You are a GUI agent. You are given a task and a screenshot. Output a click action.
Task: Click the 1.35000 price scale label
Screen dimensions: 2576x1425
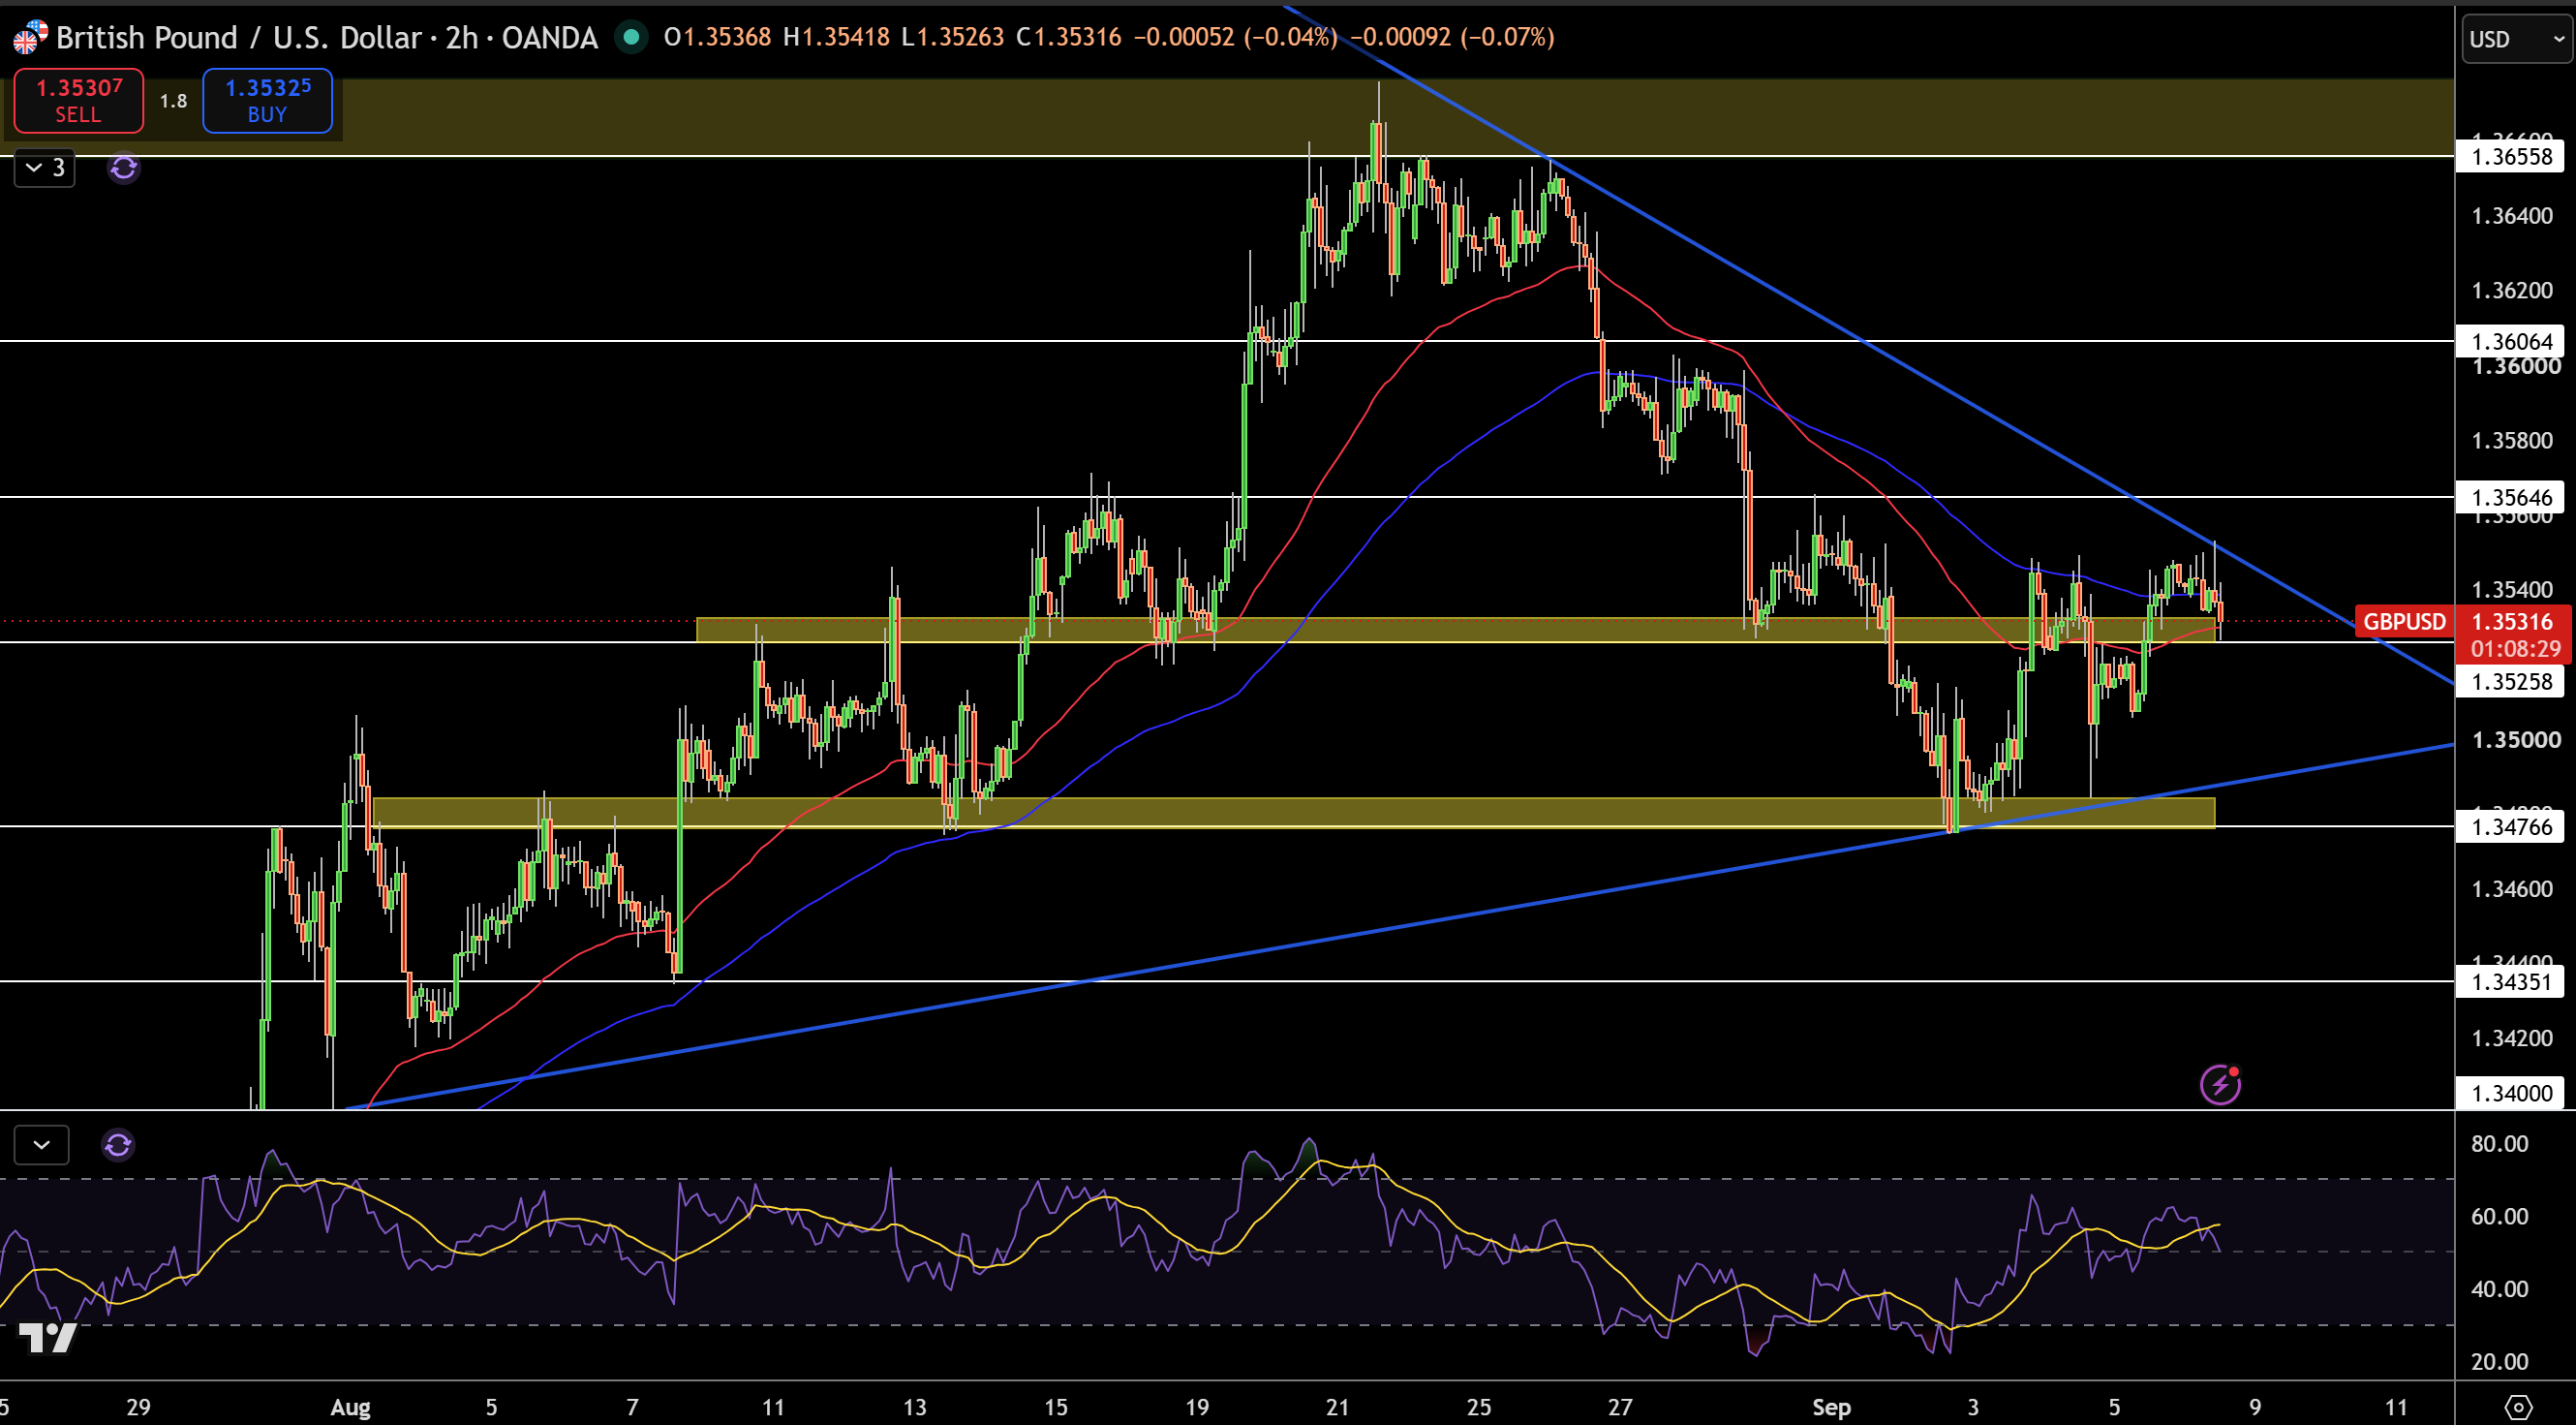point(2516,740)
